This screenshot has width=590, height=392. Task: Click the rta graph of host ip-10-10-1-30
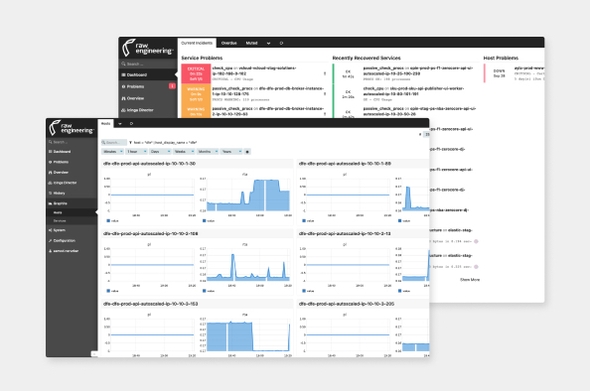click(248, 195)
